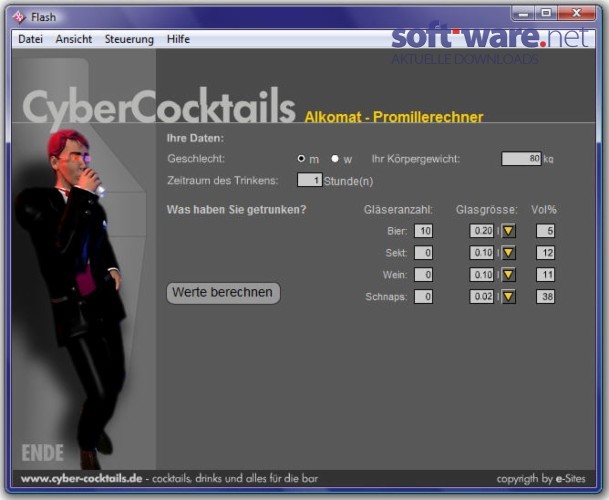Open the Sekt Glasgrösse dropdown arrow
Image resolution: width=609 pixels, height=500 pixels.
(x=508, y=253)
